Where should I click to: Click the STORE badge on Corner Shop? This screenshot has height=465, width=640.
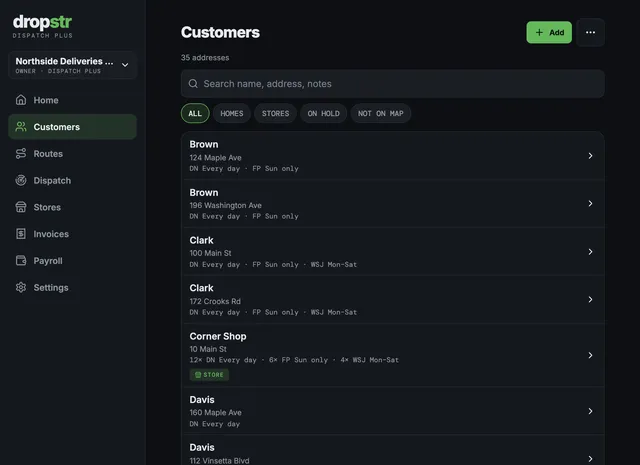[x=209, y=375]
